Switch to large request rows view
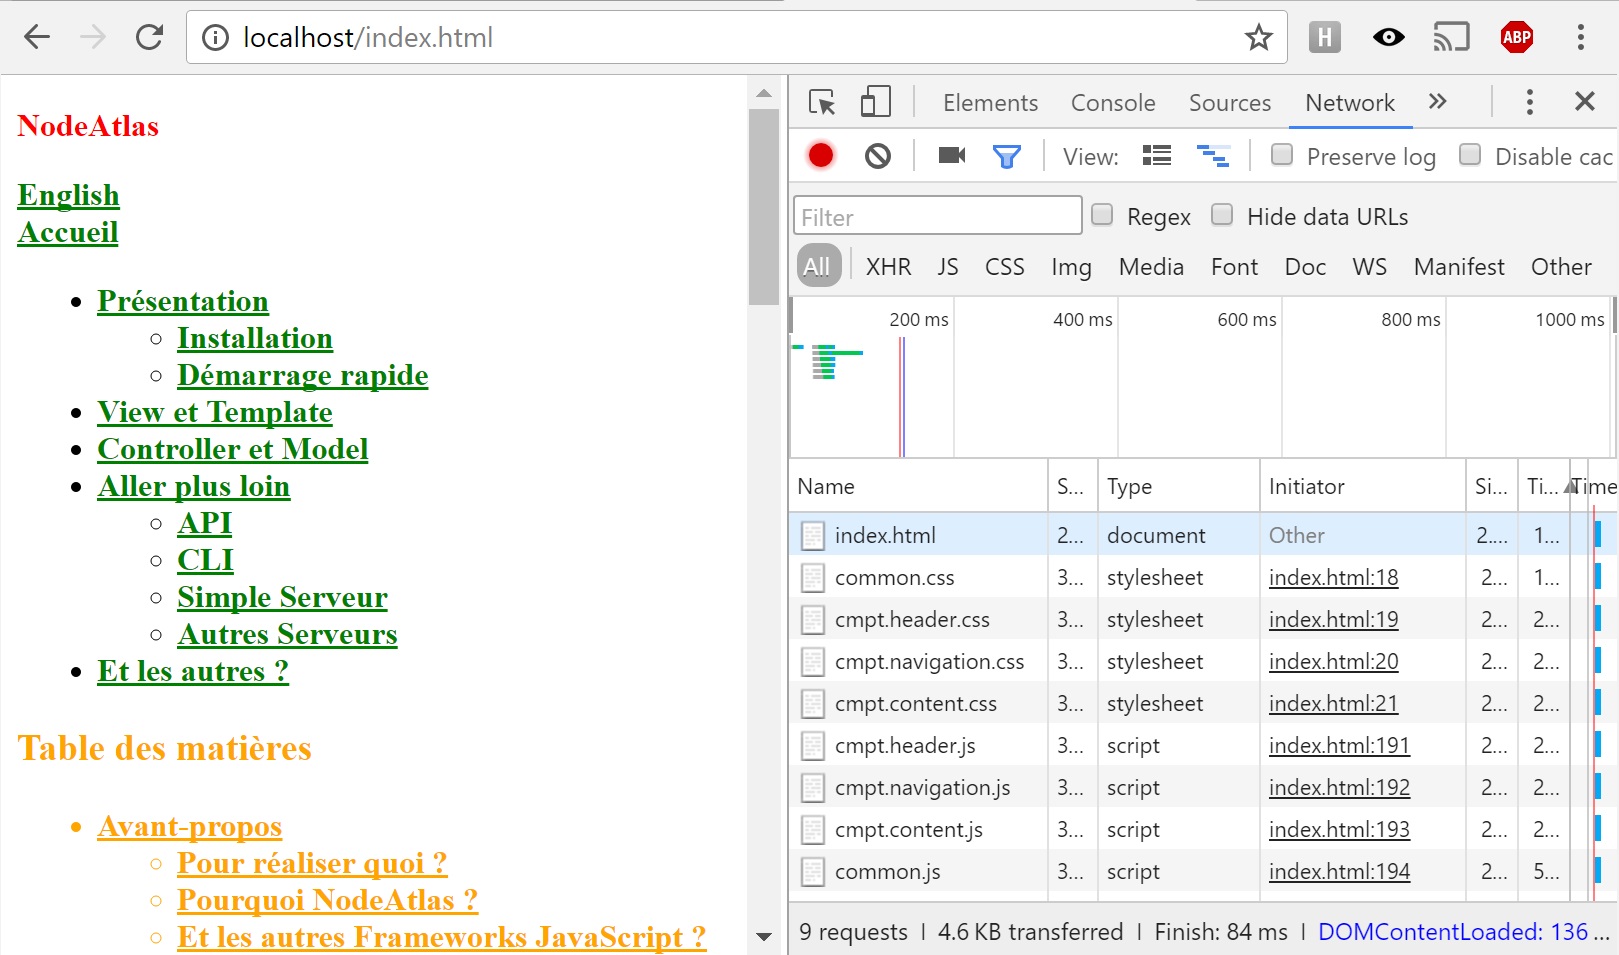The height and width of the screenshot is (955, 1619). point(1157,156)
